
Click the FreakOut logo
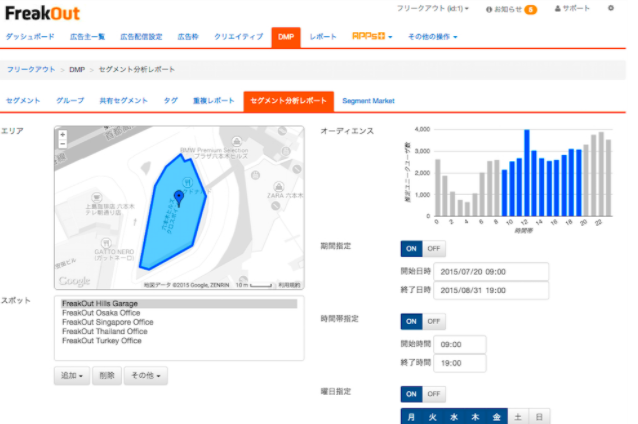42,13
